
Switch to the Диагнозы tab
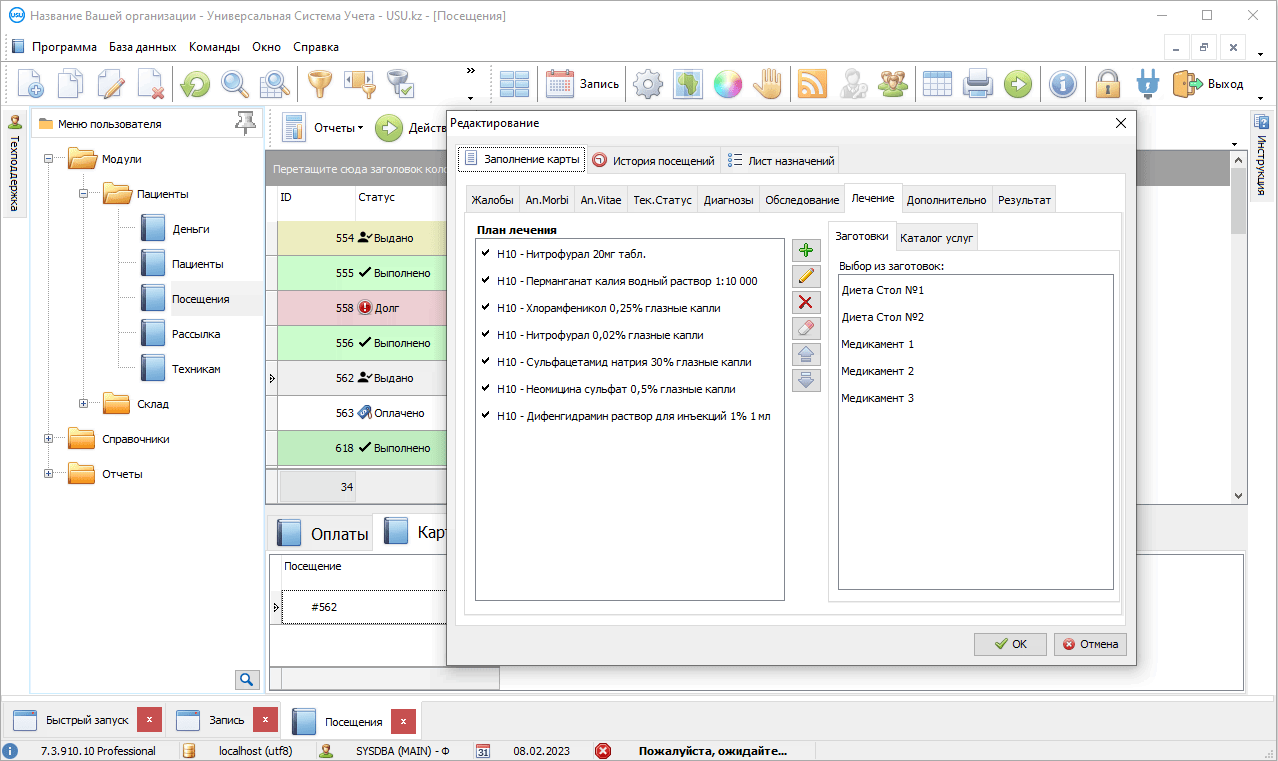pyautogui.click(x=728, y=200)
